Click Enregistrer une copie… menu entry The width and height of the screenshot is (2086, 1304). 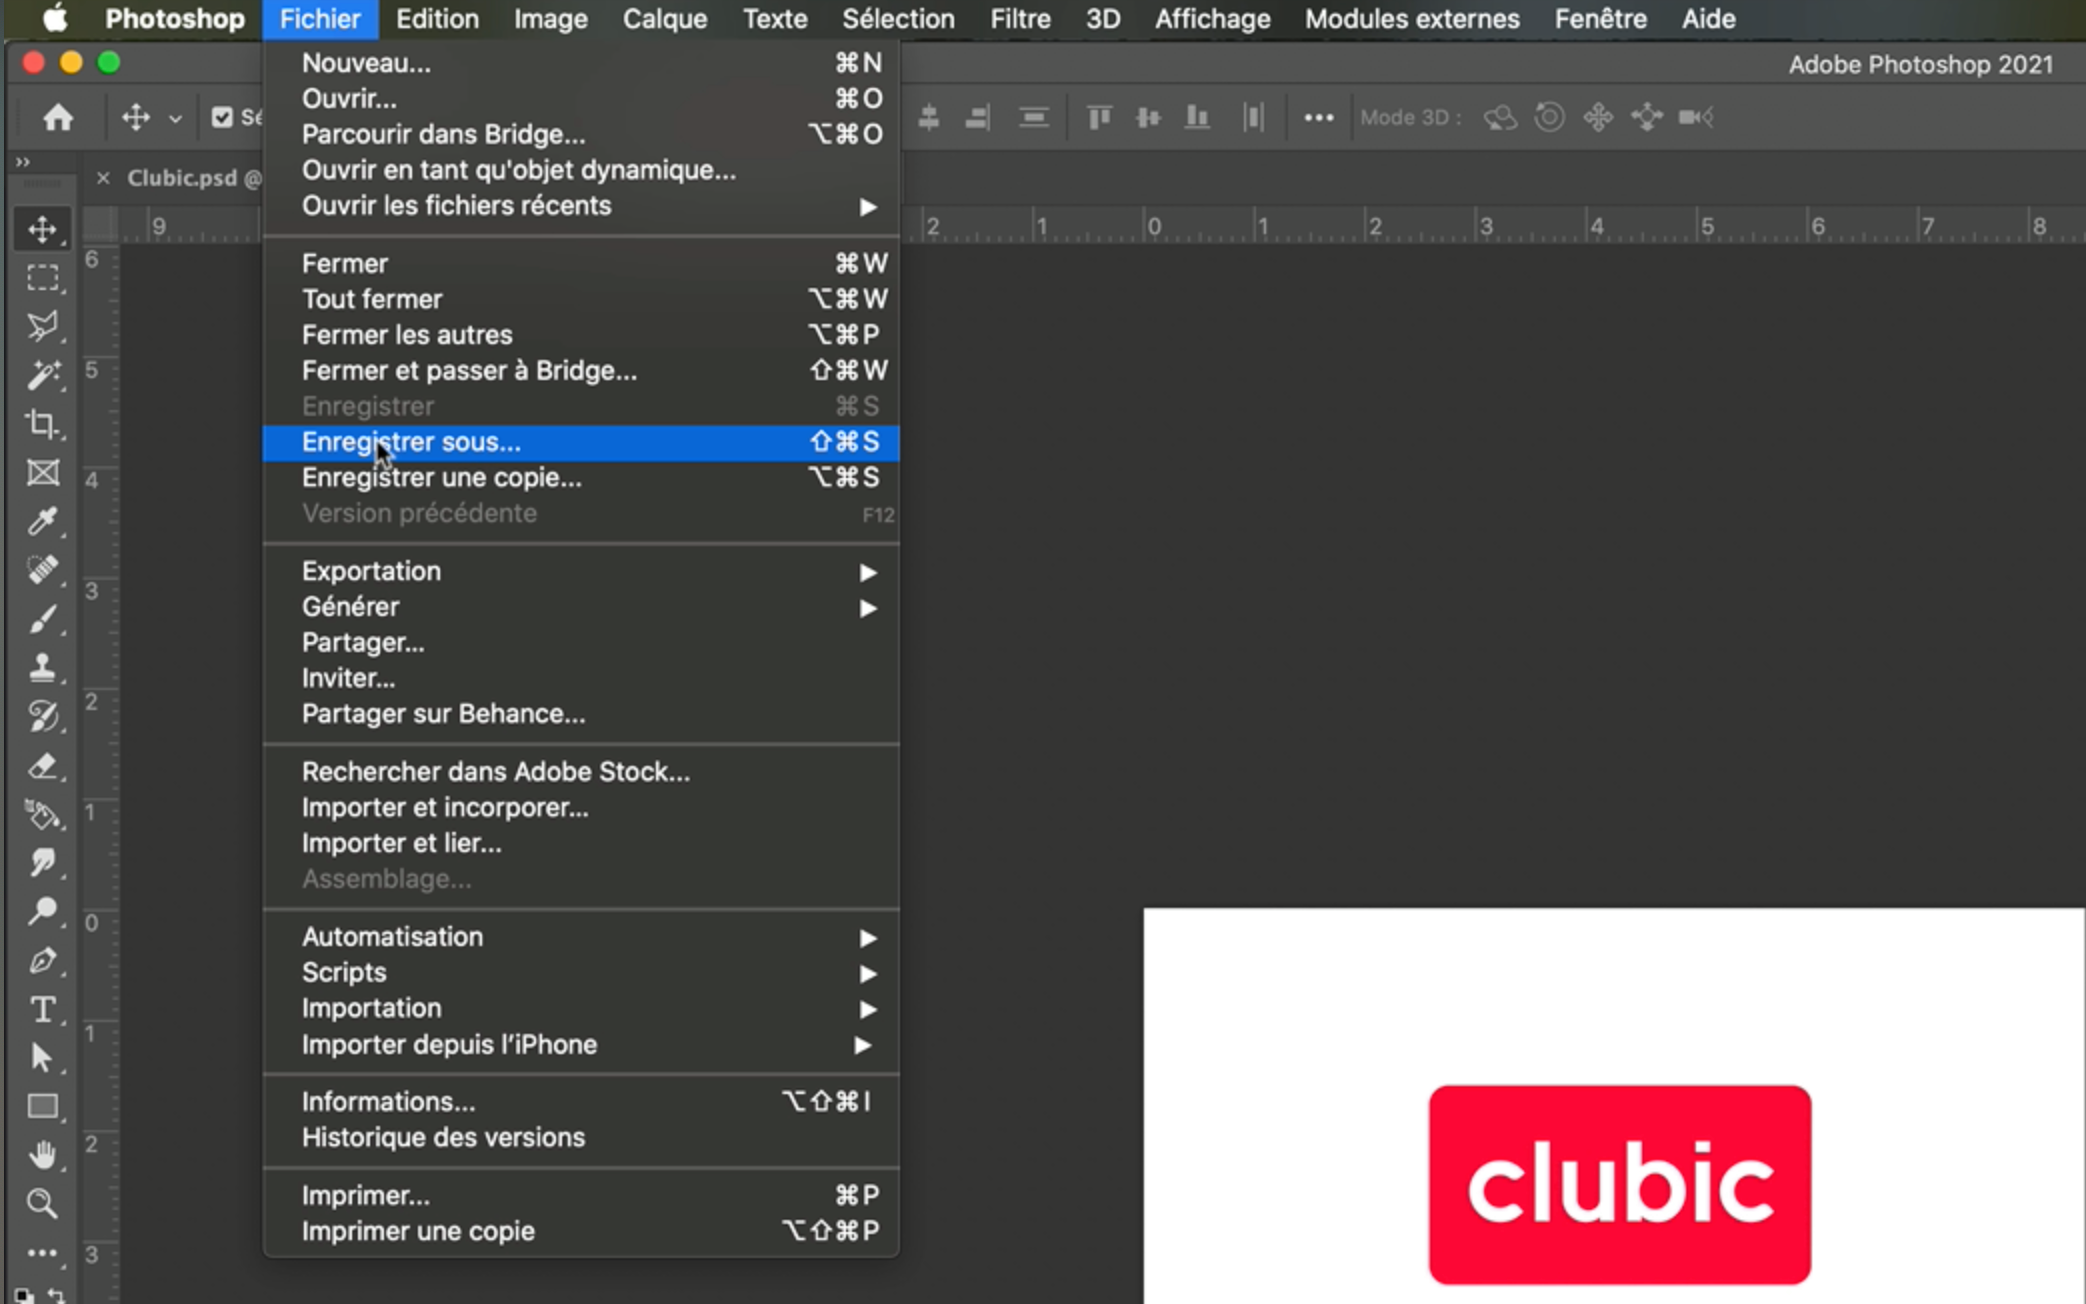pyautogui.click(x=441, y=478)
